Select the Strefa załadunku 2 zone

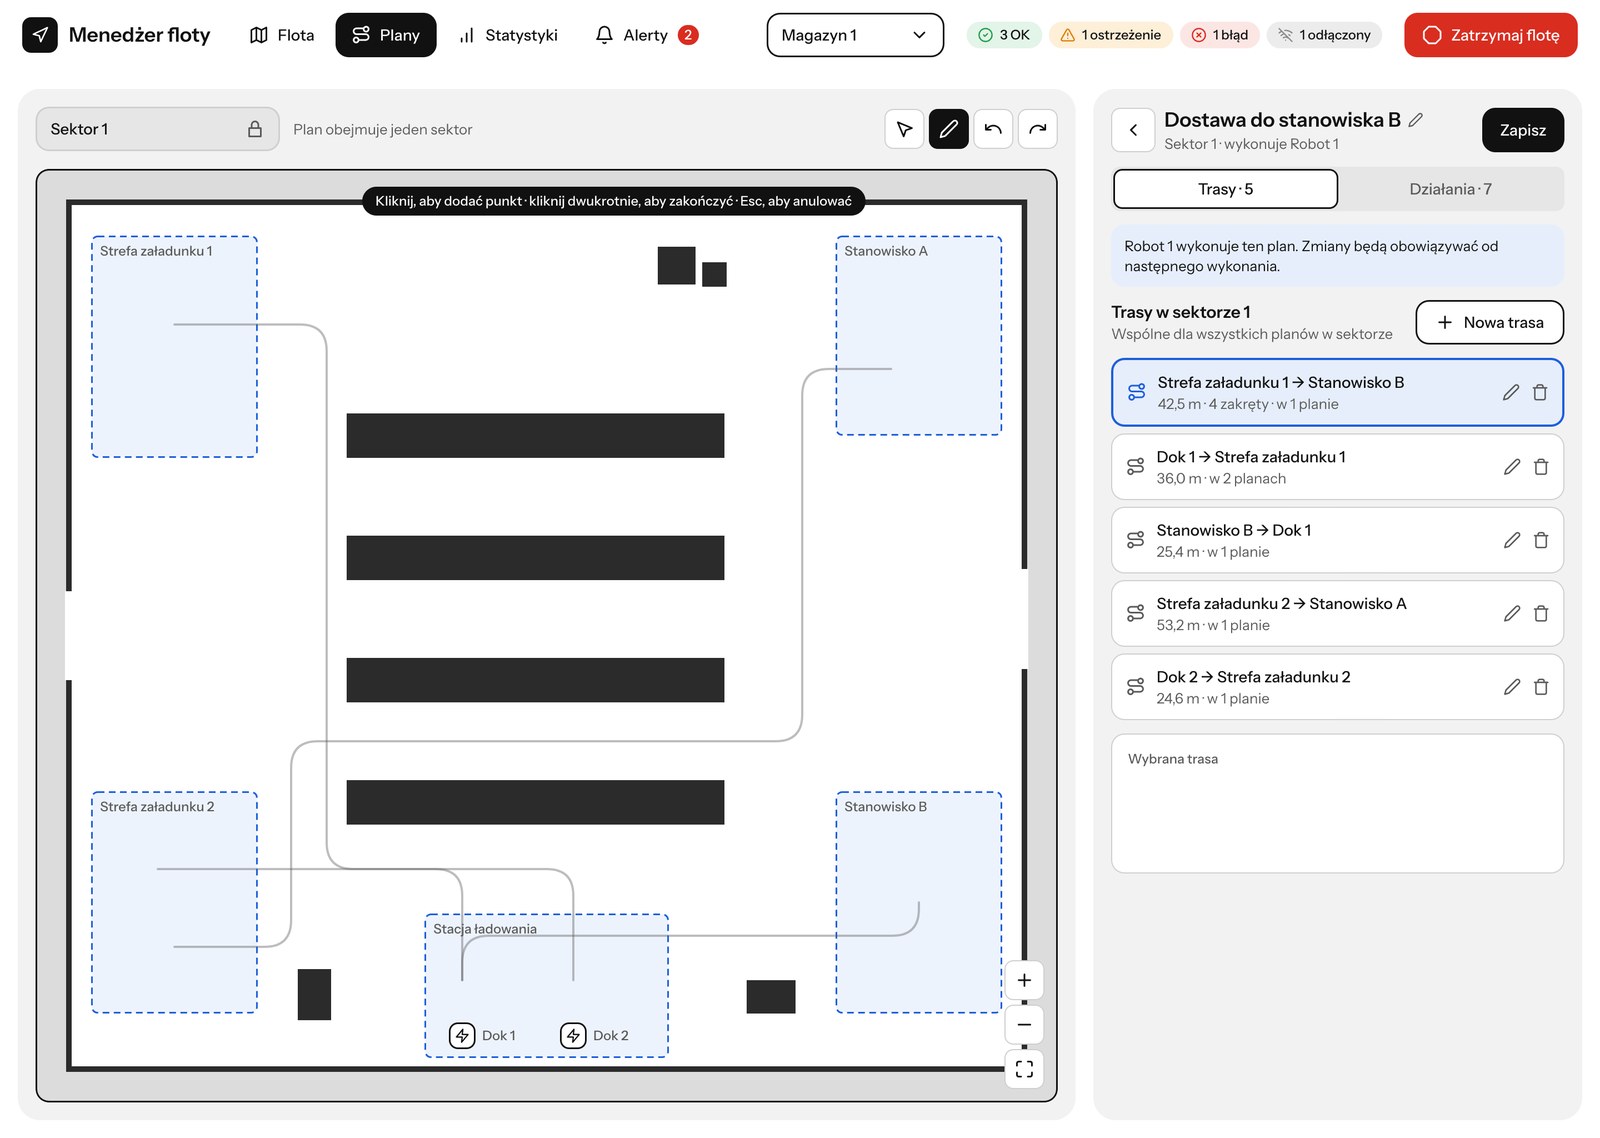point(174,902)
